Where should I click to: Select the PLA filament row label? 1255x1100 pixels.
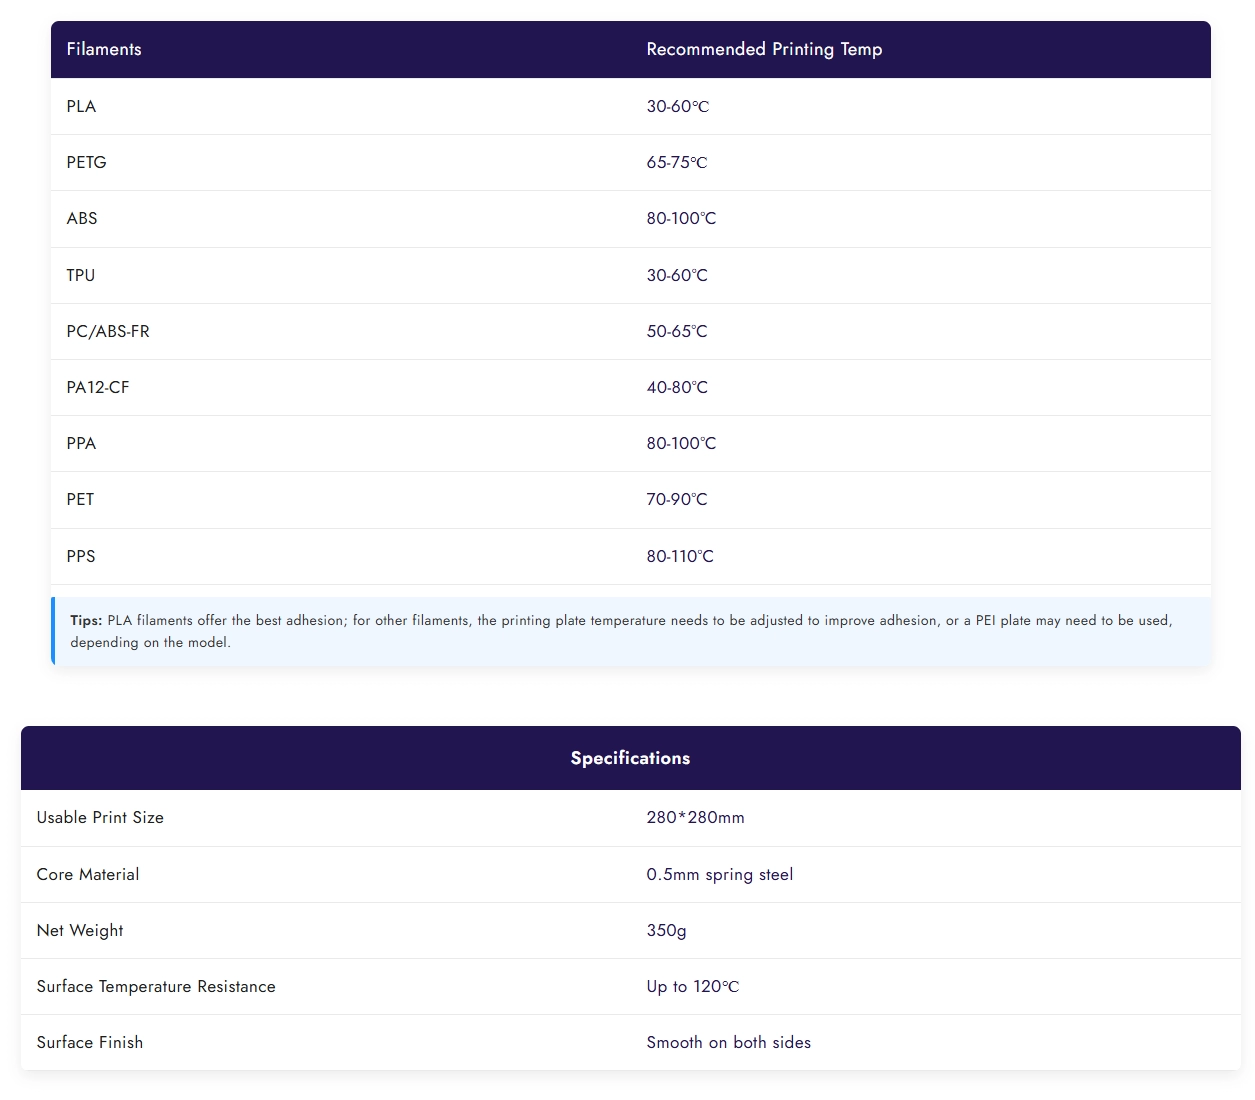(81, 107)
